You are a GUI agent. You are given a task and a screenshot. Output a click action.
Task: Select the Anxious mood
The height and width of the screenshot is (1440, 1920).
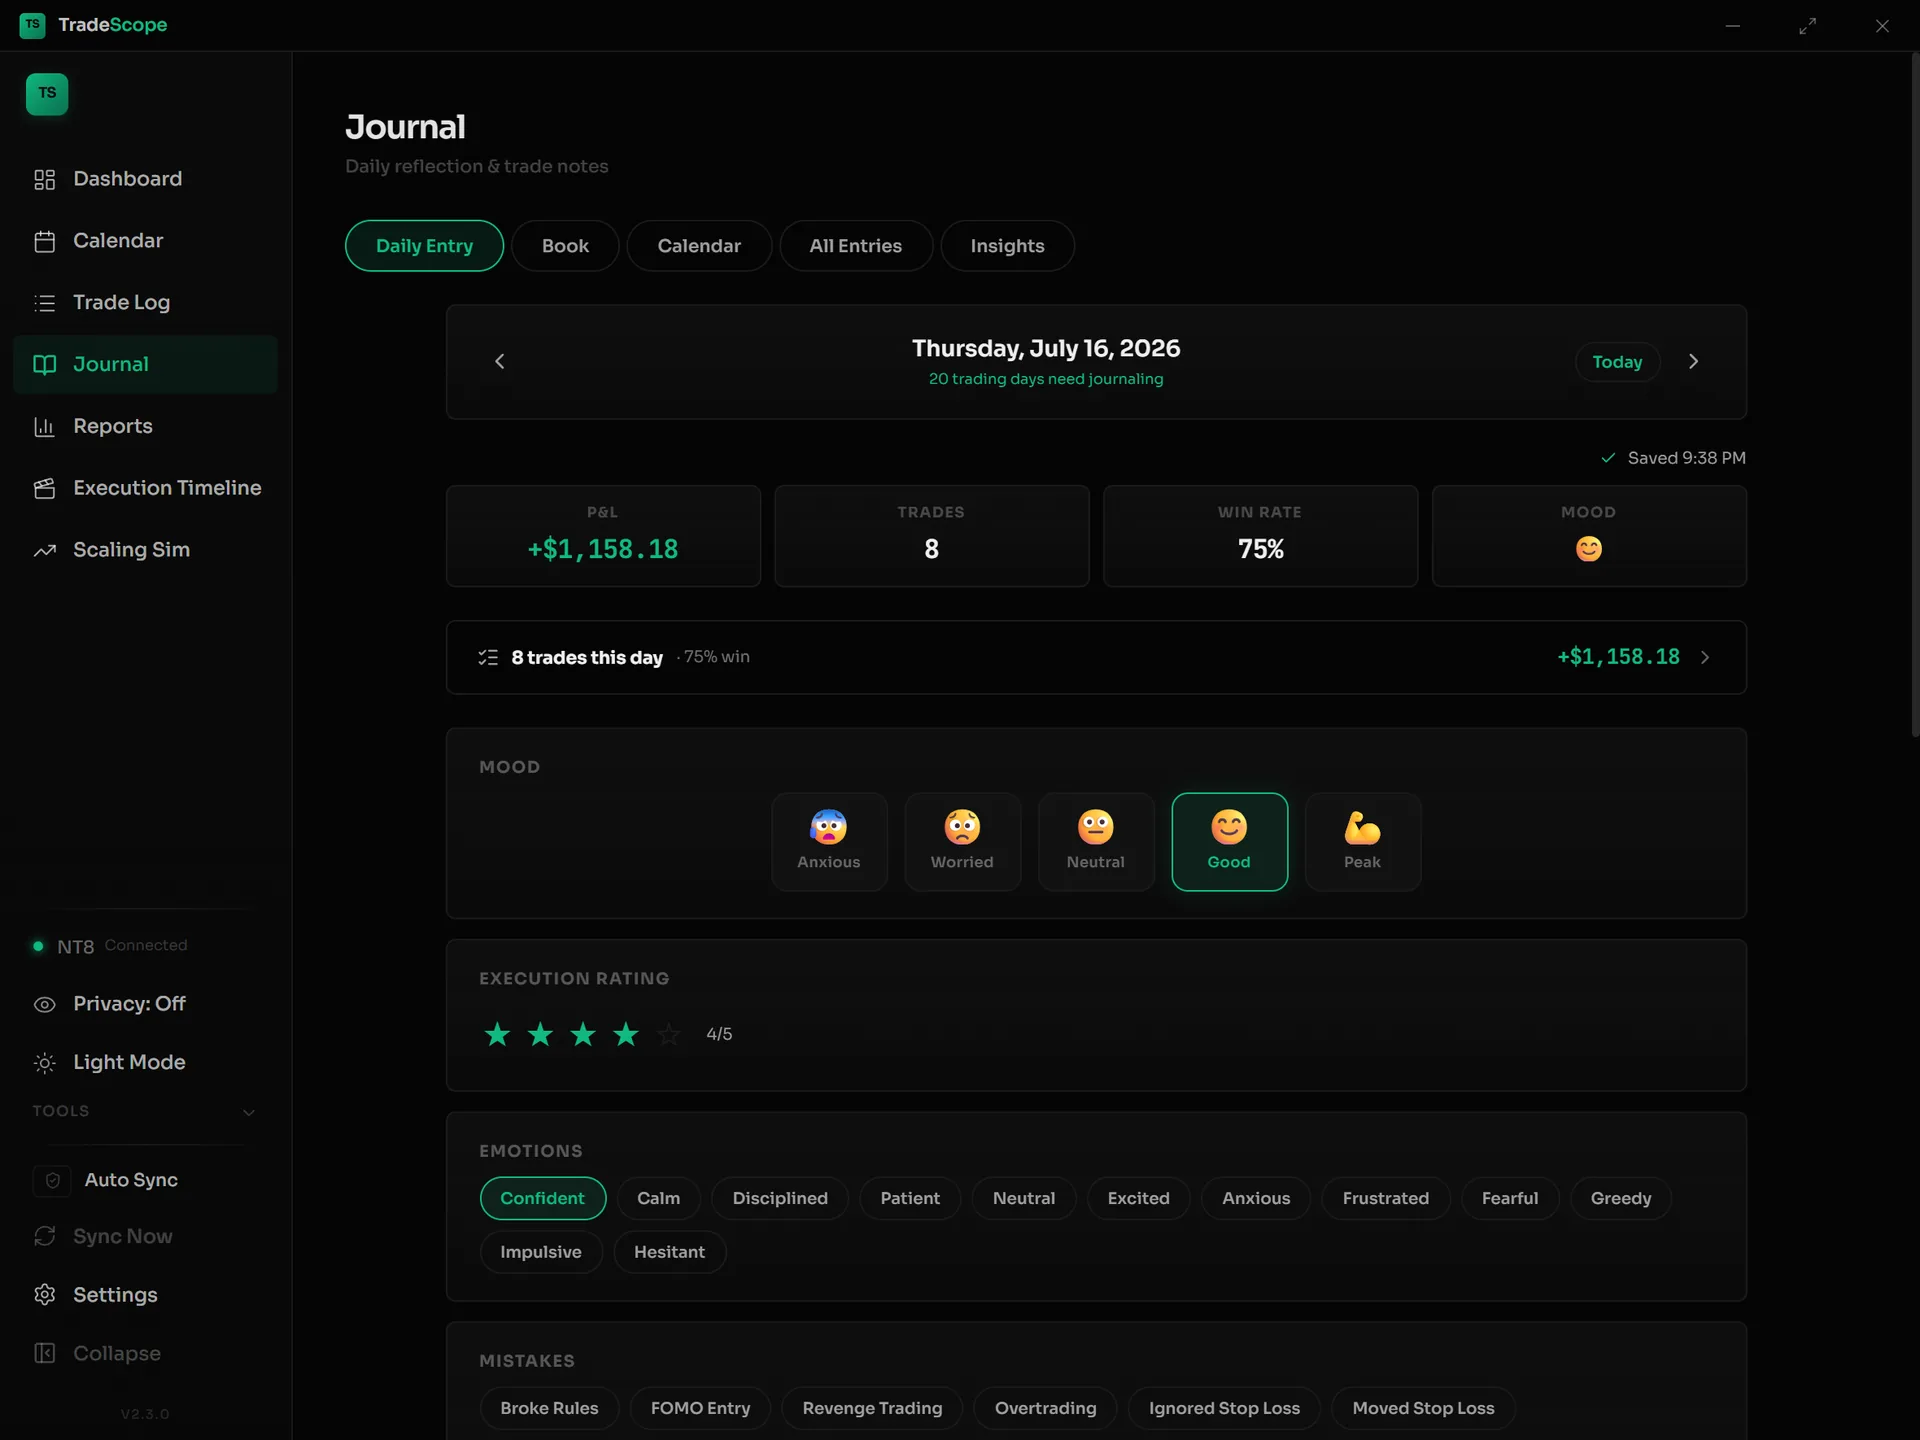point(829,842)
